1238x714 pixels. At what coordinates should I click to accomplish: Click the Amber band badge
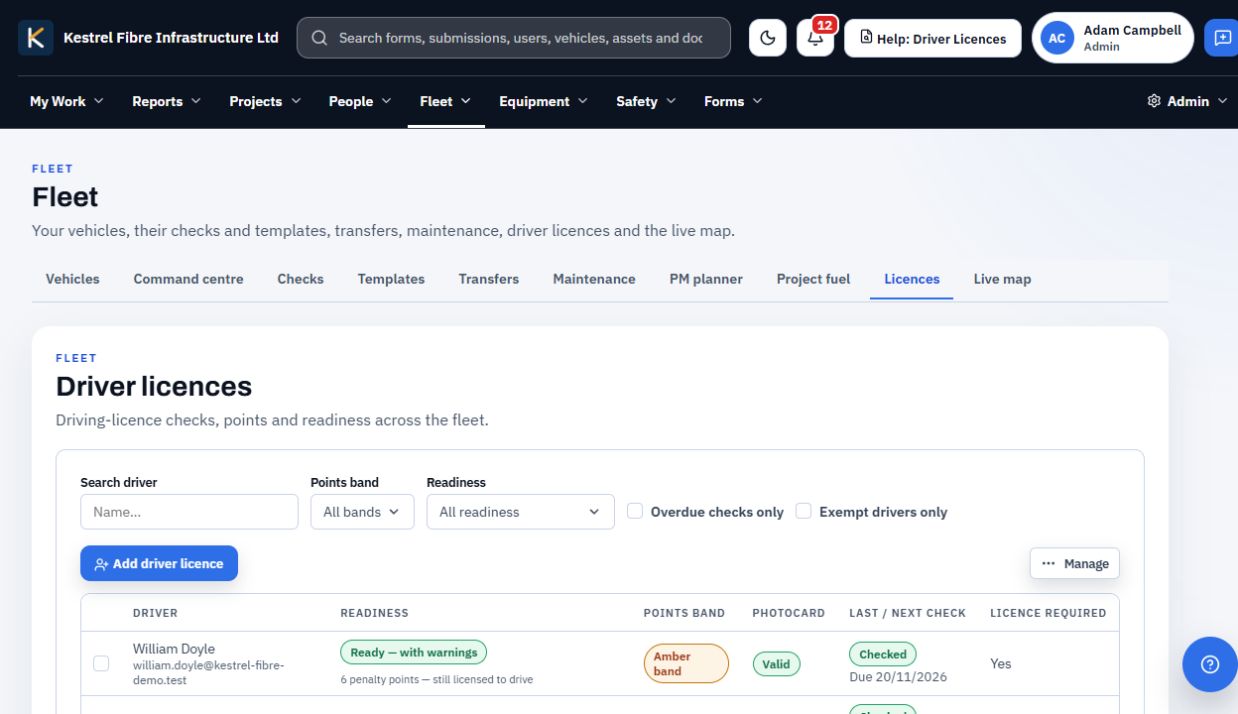686,663
